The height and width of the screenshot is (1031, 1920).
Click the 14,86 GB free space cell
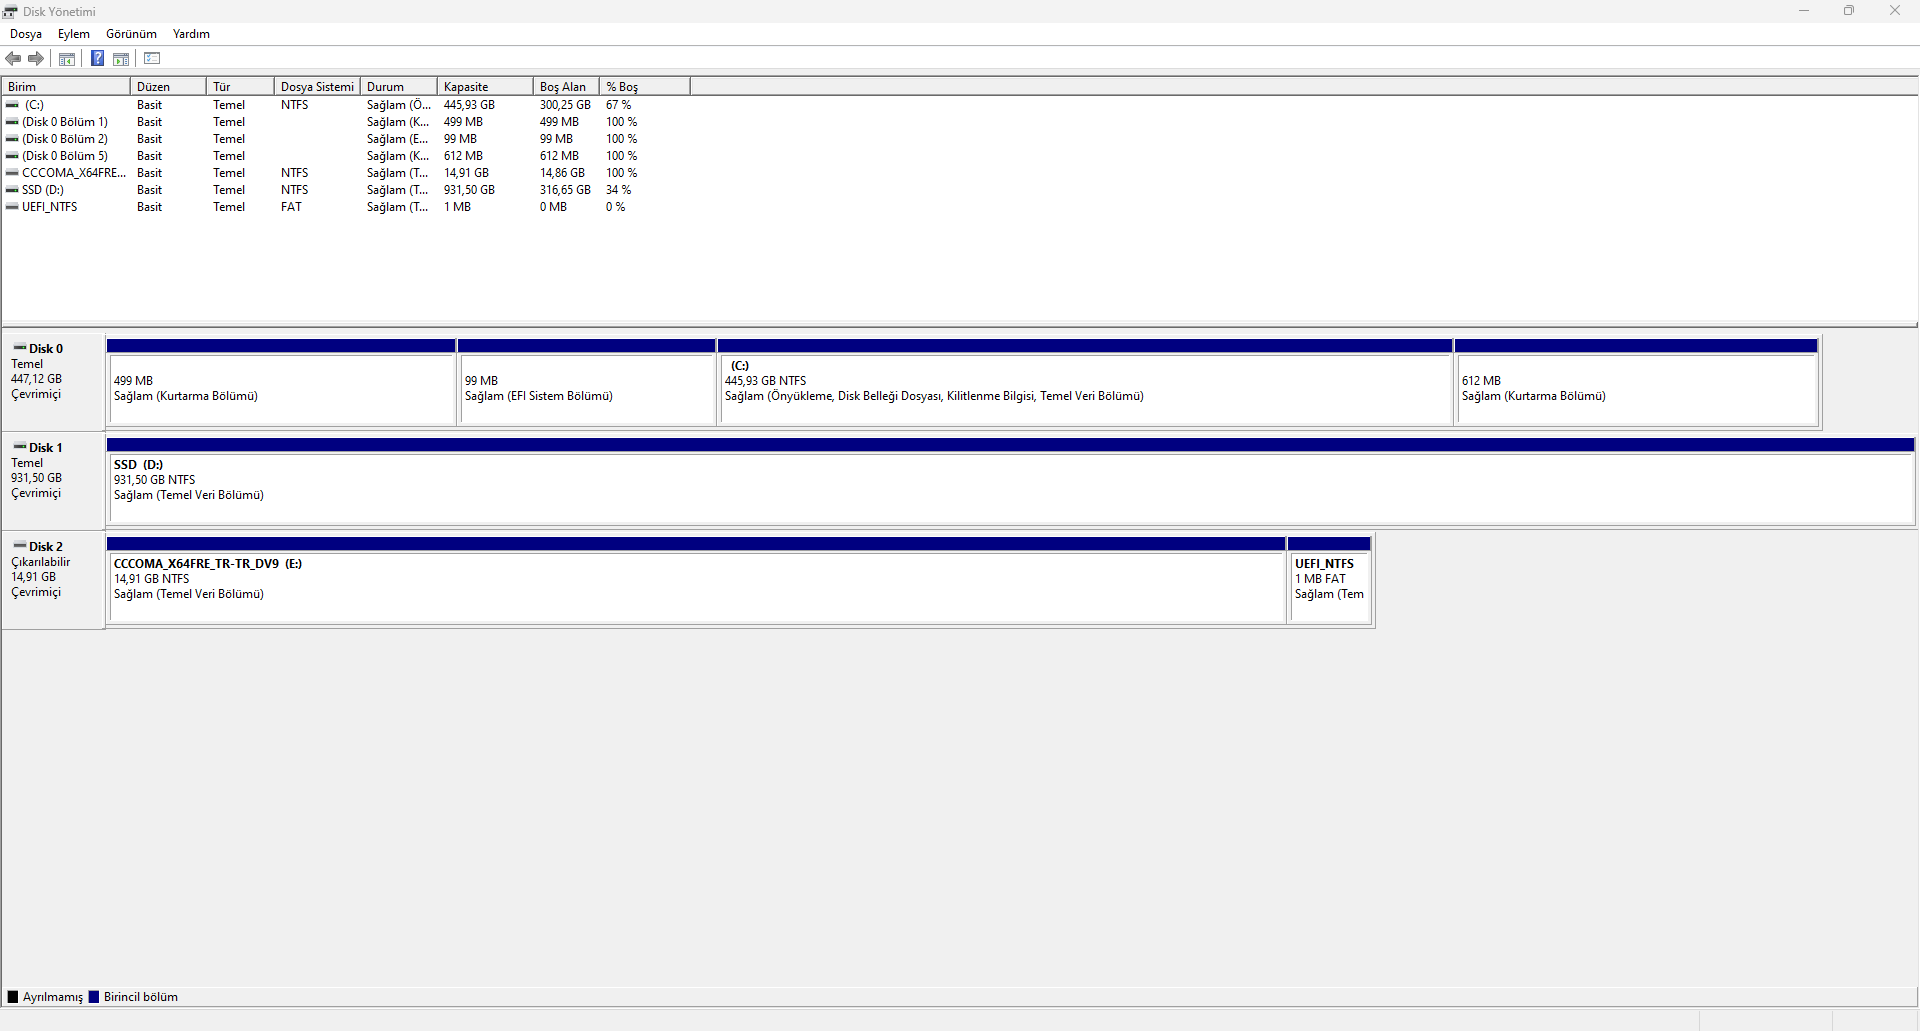[562, 173]
